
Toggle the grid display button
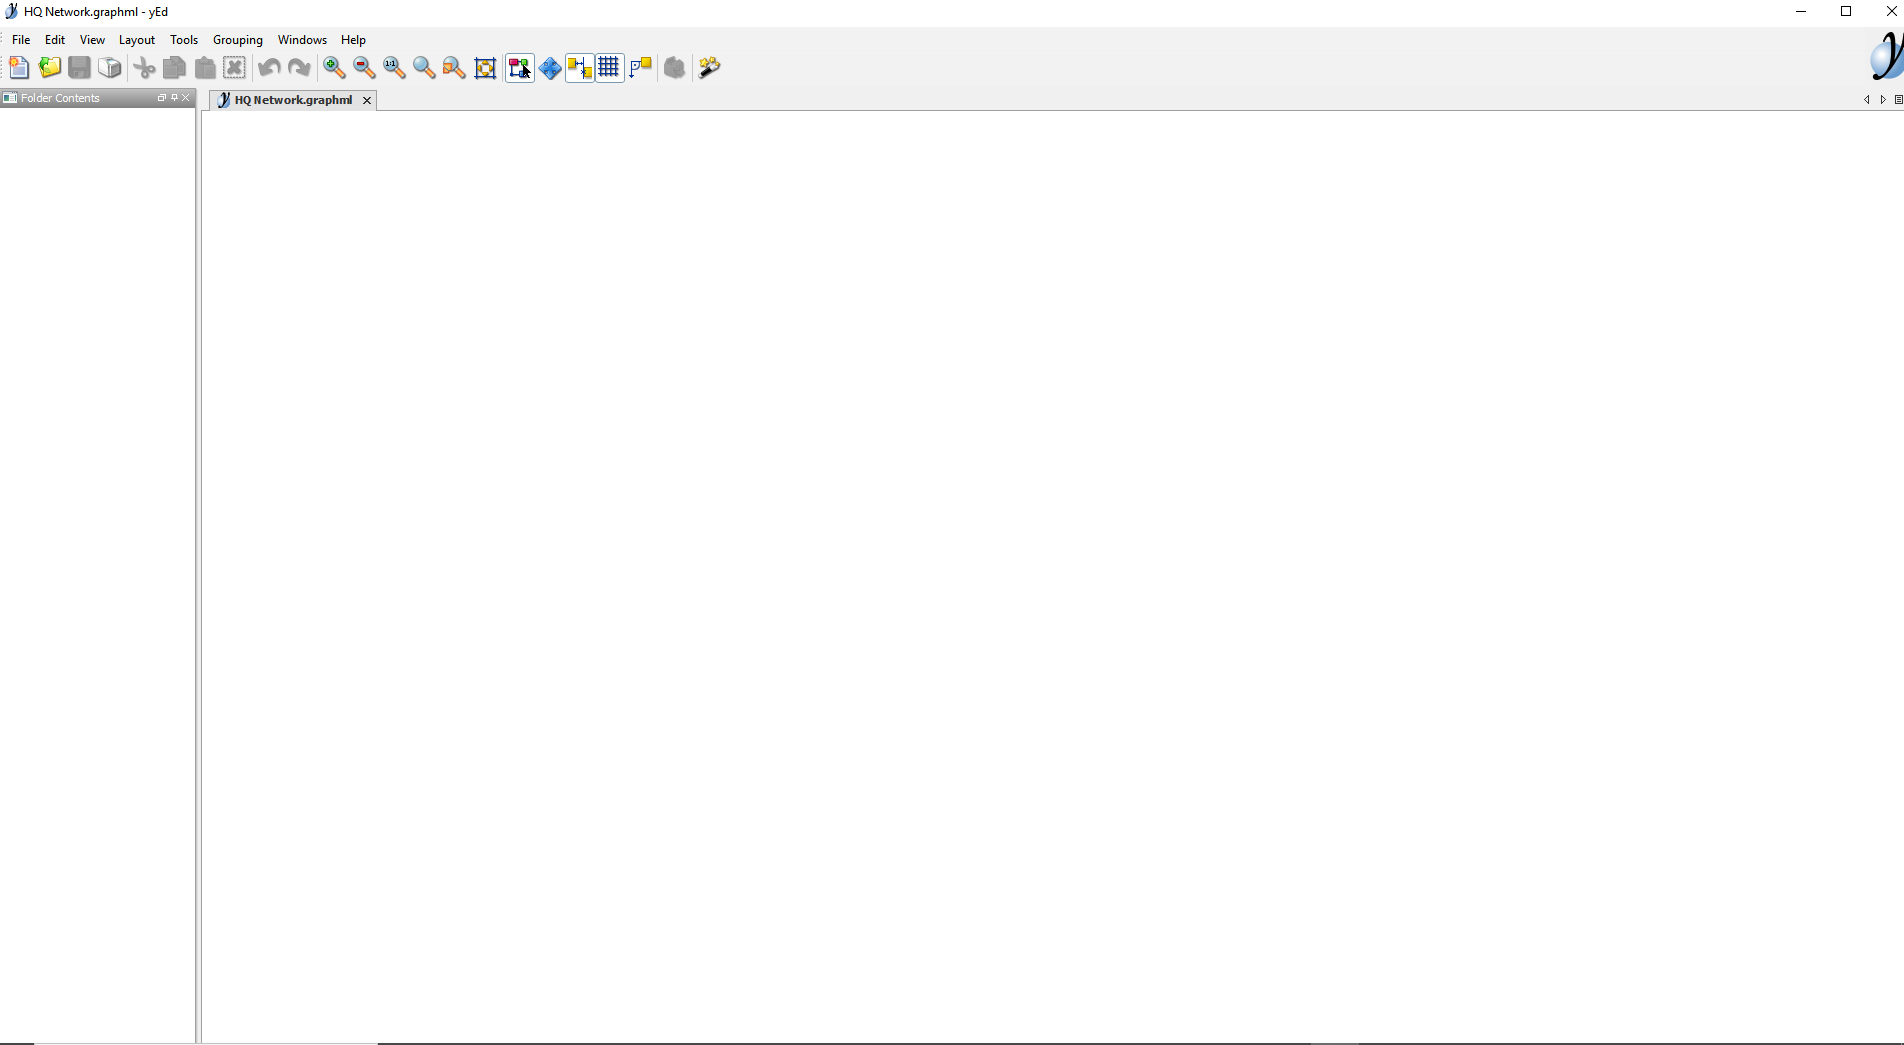tap(609, 68)
